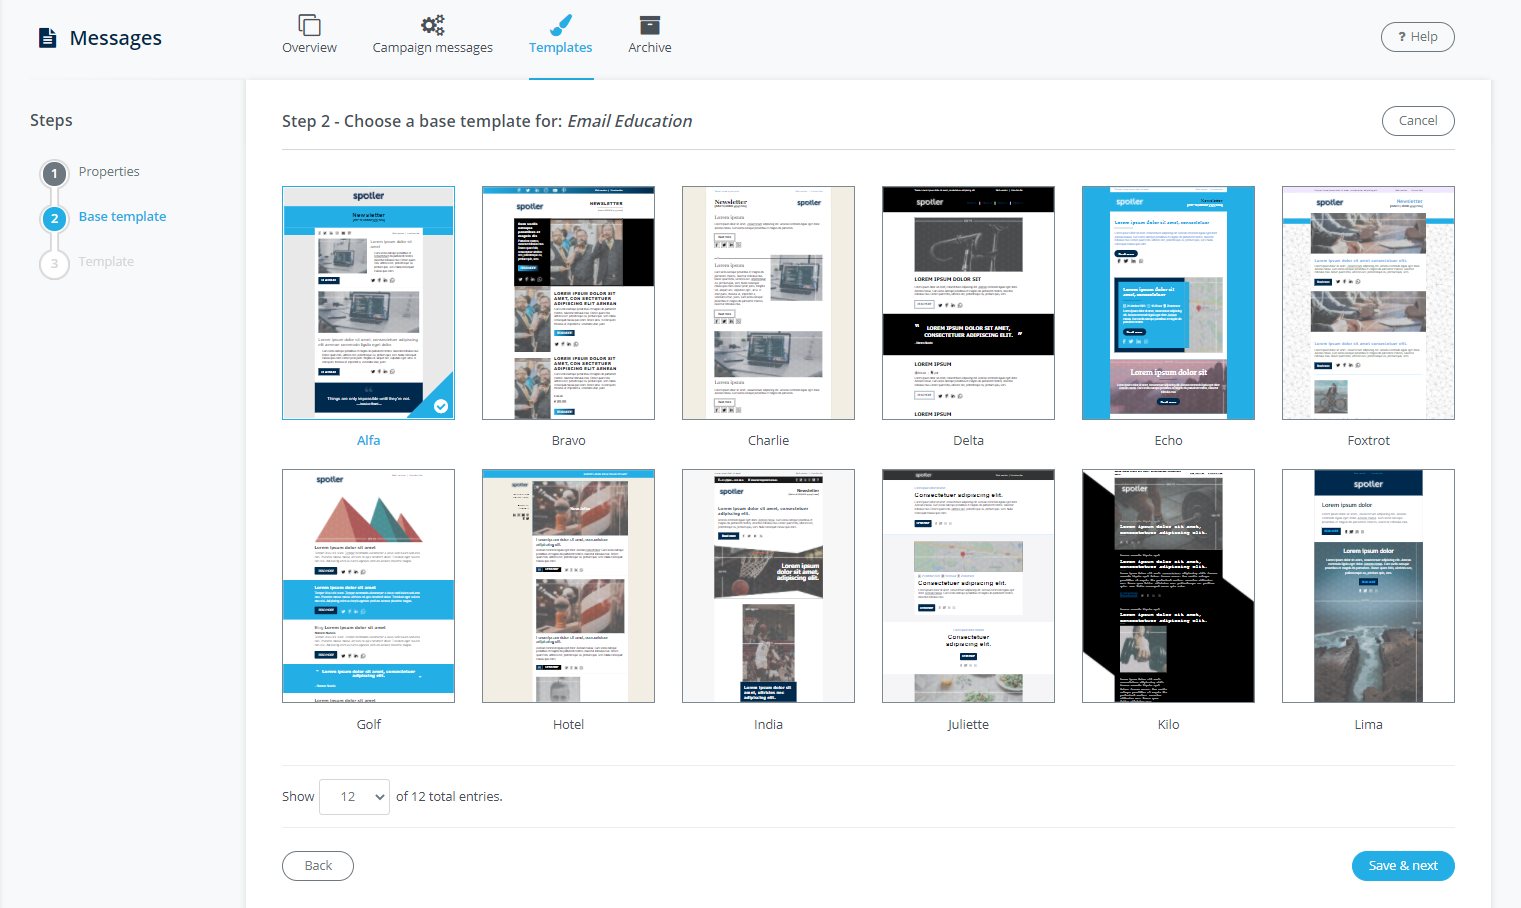This screenshot has width=1521, height=908.
Task: Click the Templates paintbrush icon
Action: 561,25
